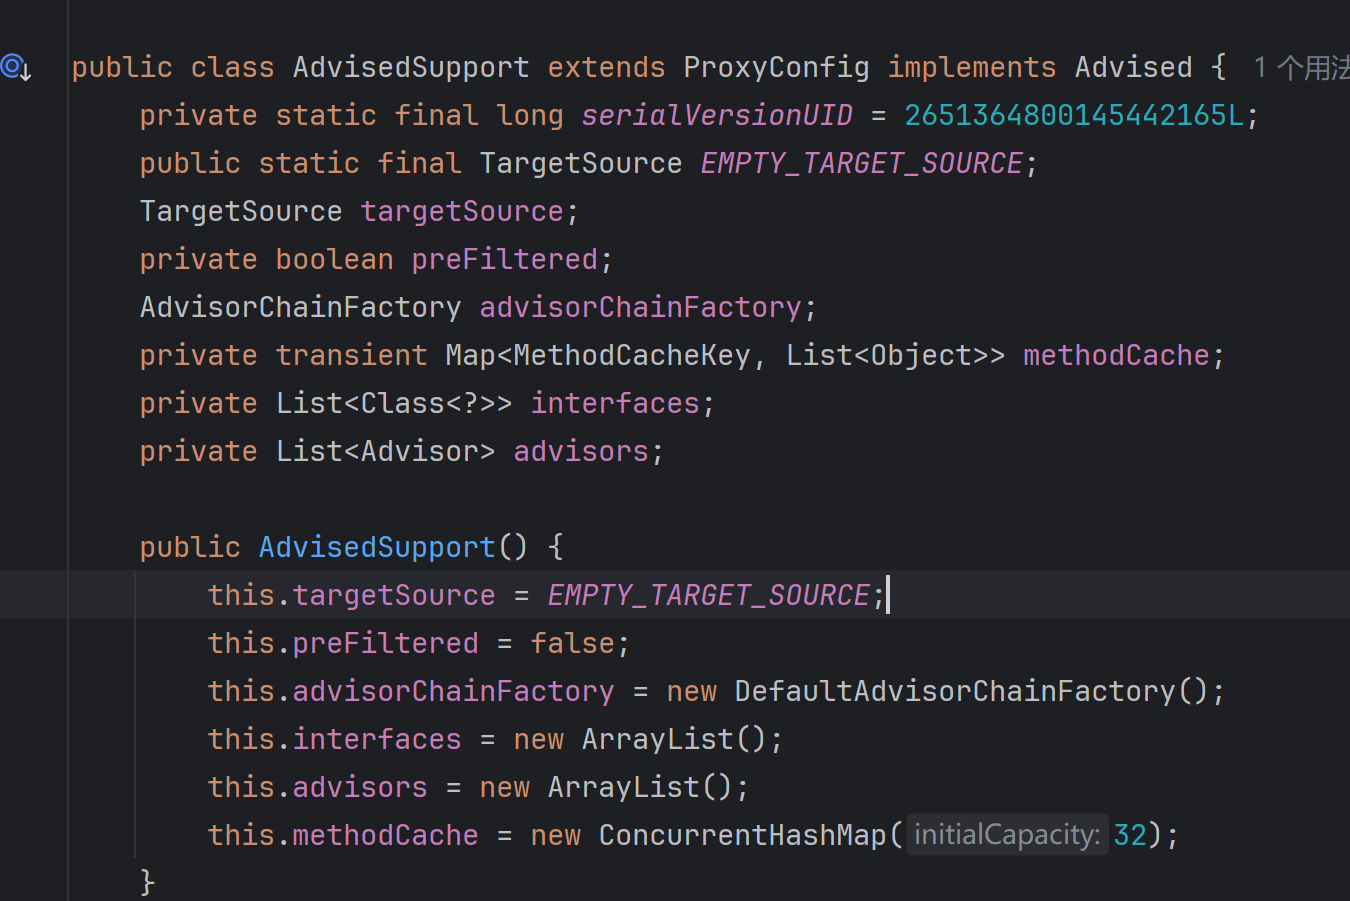Click MethodCacheKey in the Map type
This screenshot has width=1350, height=901.
click(631, 356)
